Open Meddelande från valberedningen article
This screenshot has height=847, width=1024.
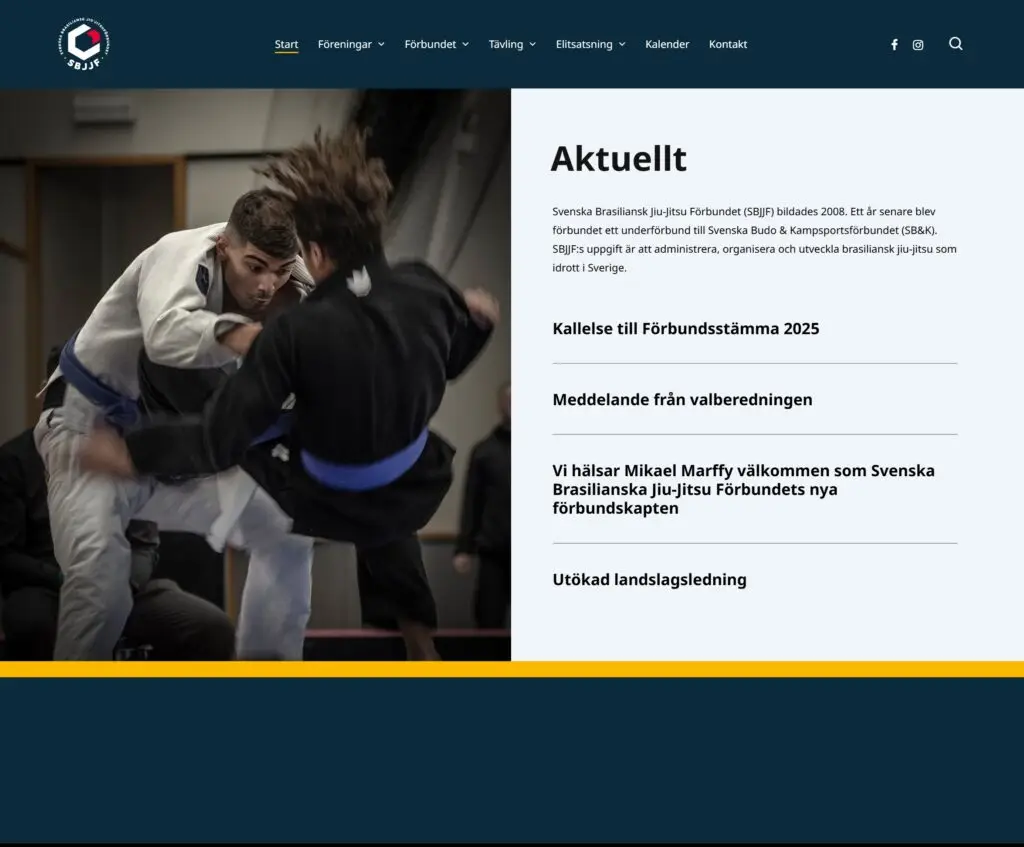pyautogui.click(x=682, y=400)
